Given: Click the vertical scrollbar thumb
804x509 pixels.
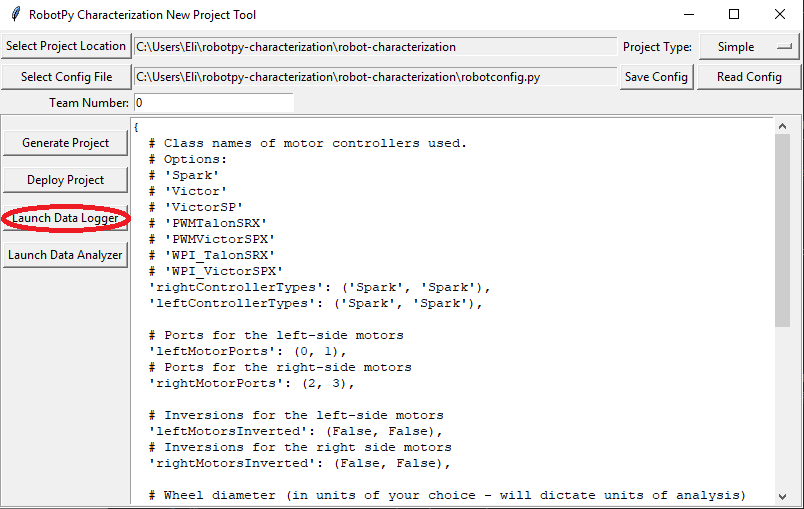Looking at the screenshot, I should pos(782,230).
